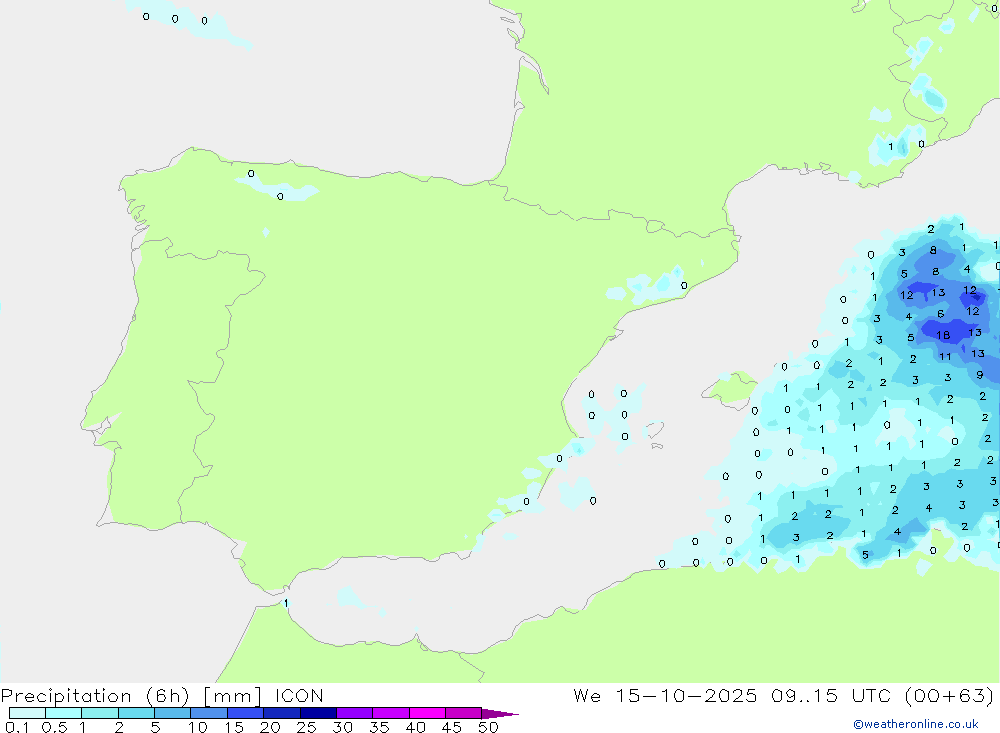
Task: Click the legend tick label '30'
Action: pyautogui.click(x=342, y=727)
